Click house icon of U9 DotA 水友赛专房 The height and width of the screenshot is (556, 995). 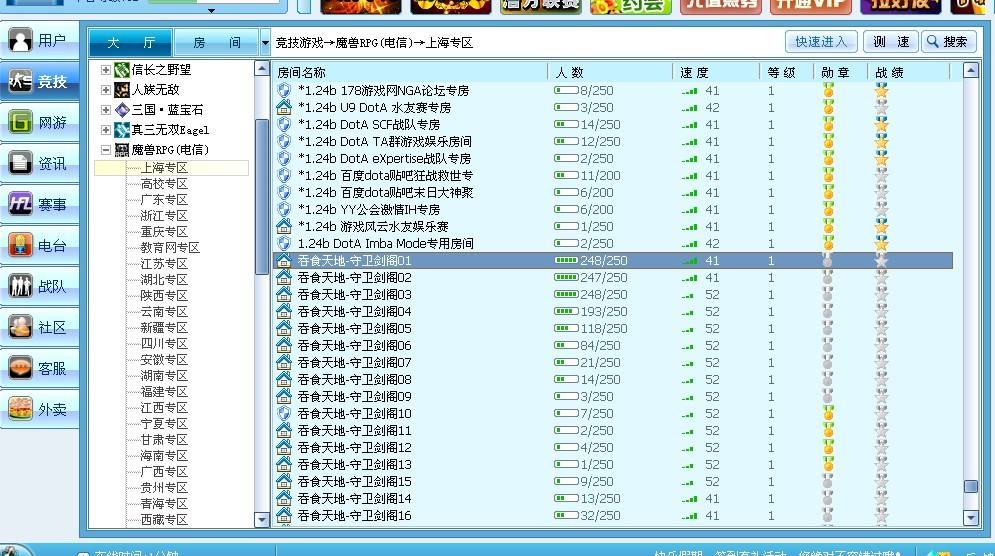[284, 107]
